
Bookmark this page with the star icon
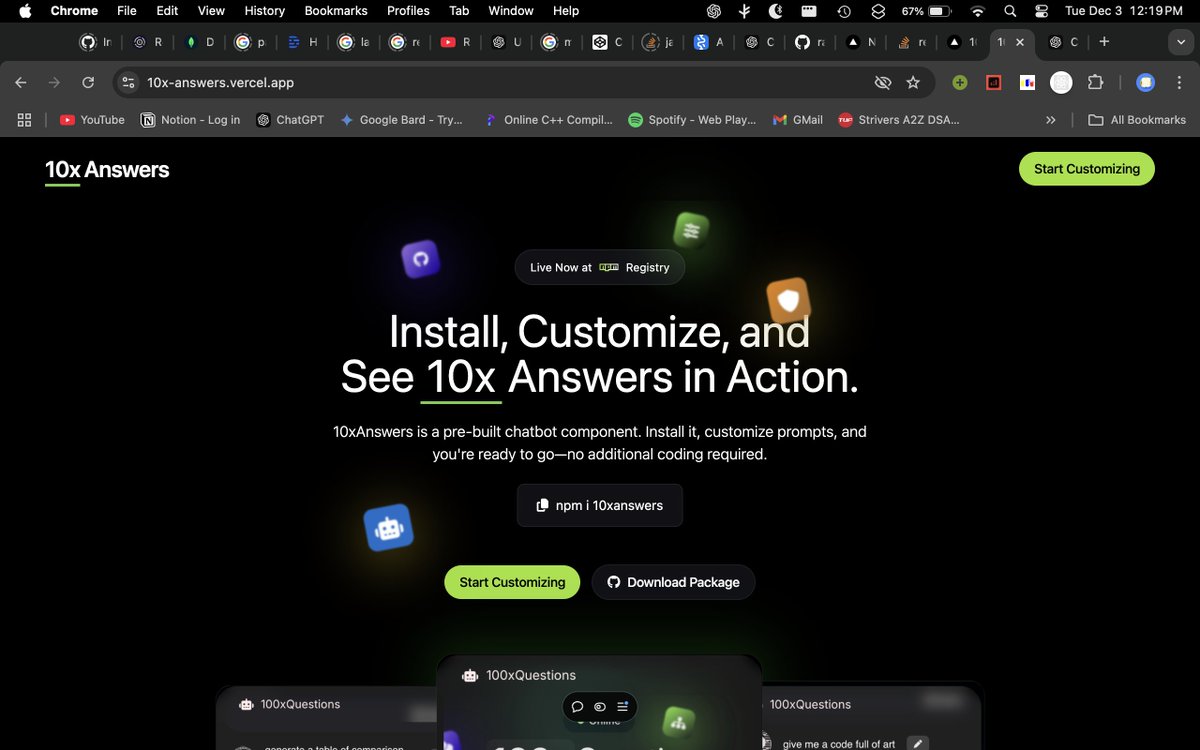click(913, 83)
